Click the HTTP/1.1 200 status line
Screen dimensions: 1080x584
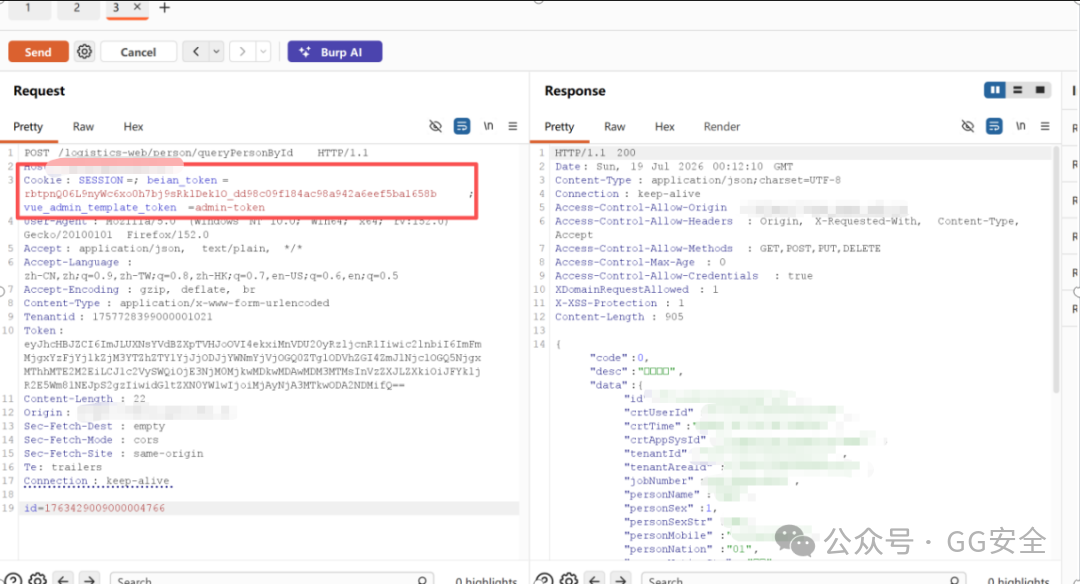[595, 153]
